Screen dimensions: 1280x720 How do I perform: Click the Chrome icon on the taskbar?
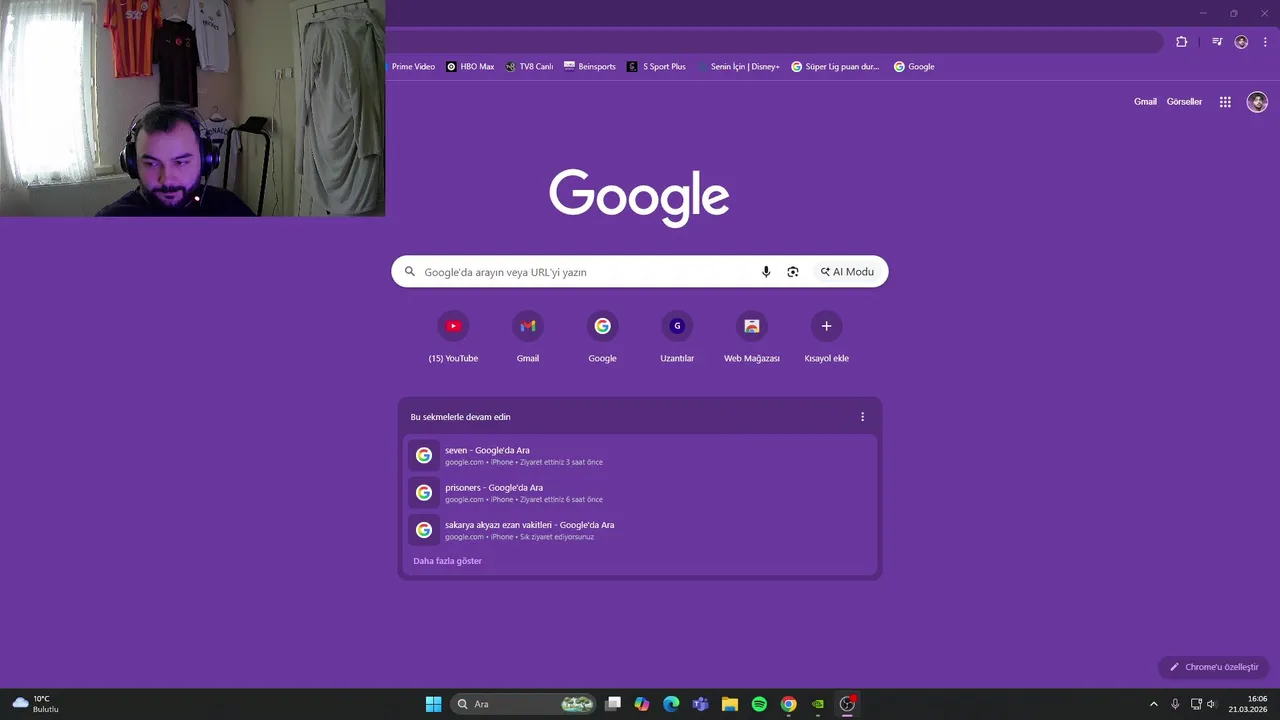(788, 704)
